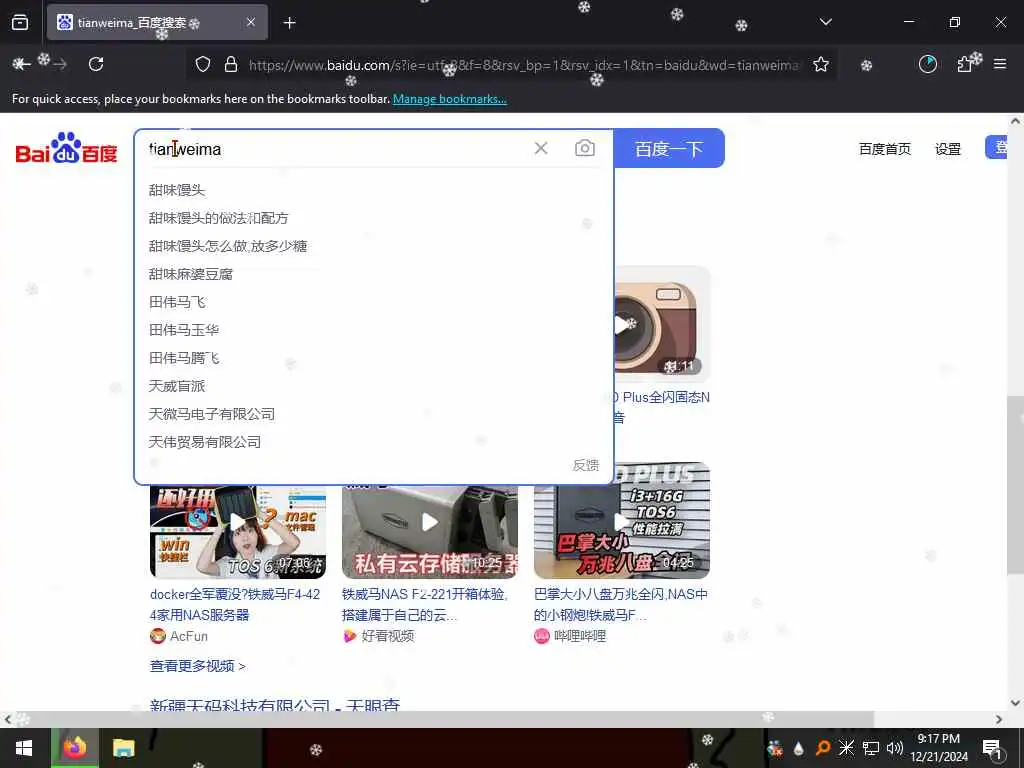The width and height of the screenshot is (1024, 768).
Task: Click the 好看视频 source icon
Action: 350,636
